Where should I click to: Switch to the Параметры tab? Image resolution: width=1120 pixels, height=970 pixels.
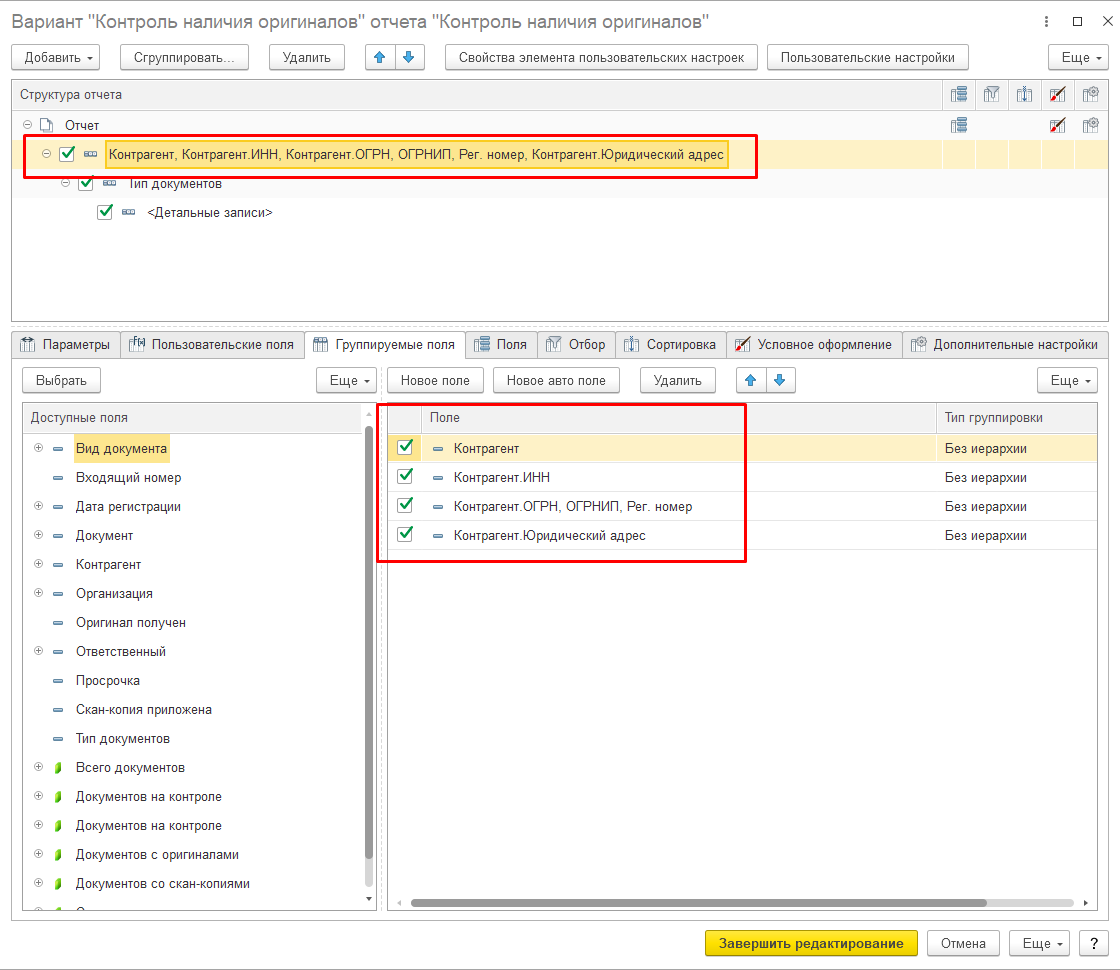pyautogui.click(x=66, y=344)
